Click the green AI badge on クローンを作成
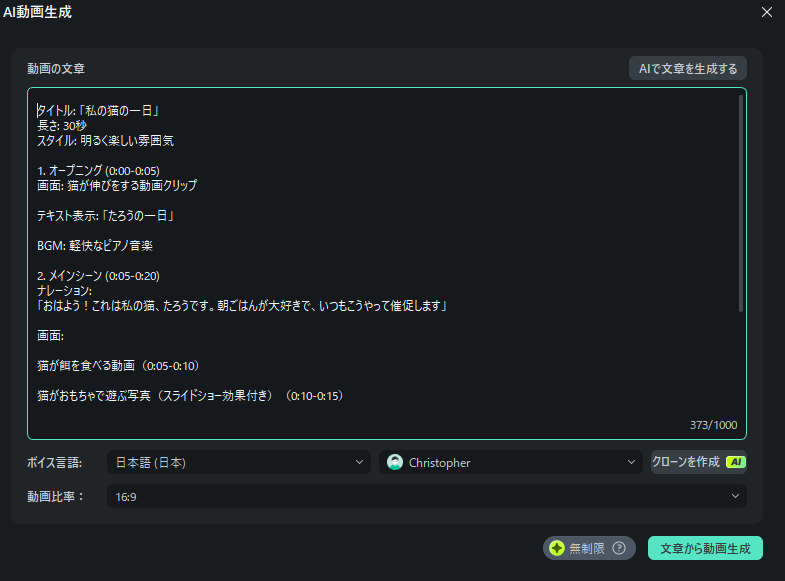Image resolution: width=785 pixels, height=581 pixels. [736, 462]
